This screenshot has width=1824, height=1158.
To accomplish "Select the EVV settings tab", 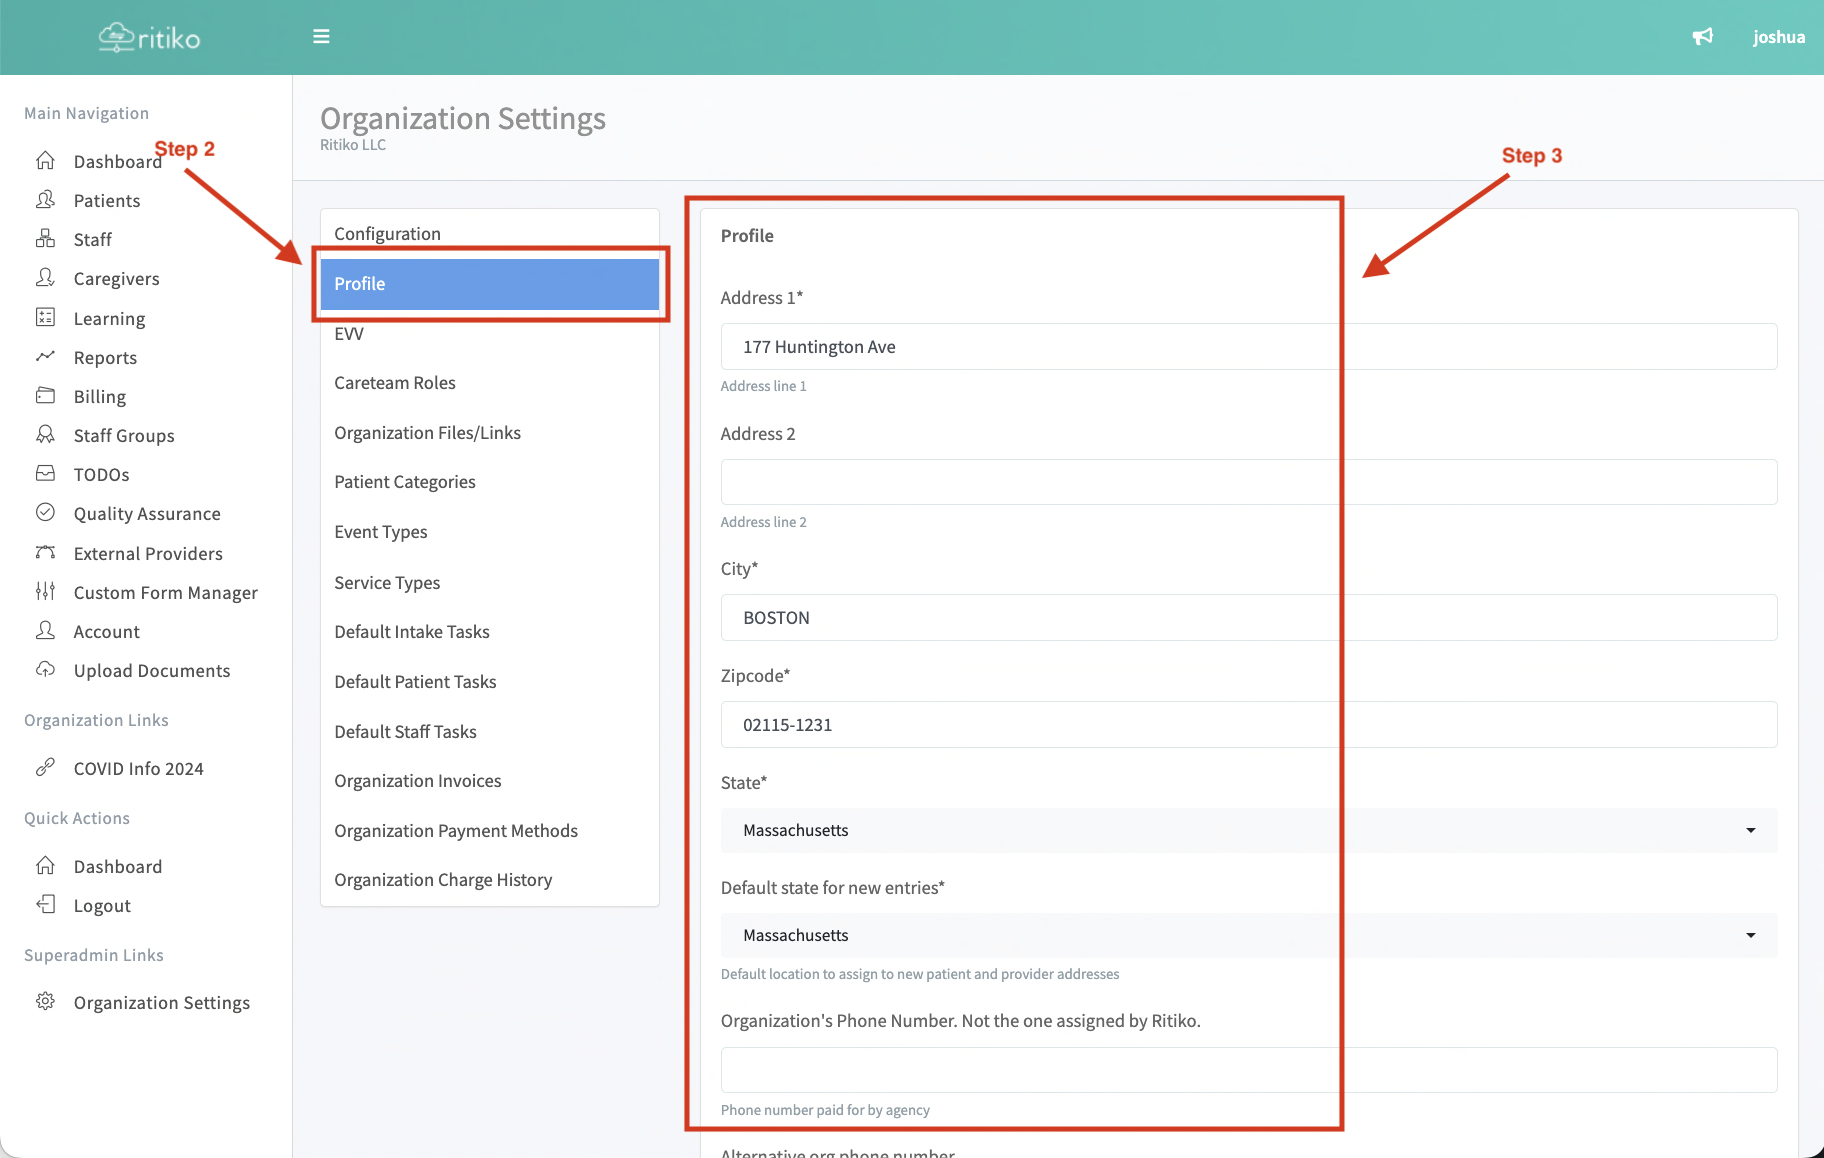I will click(349, 334).
